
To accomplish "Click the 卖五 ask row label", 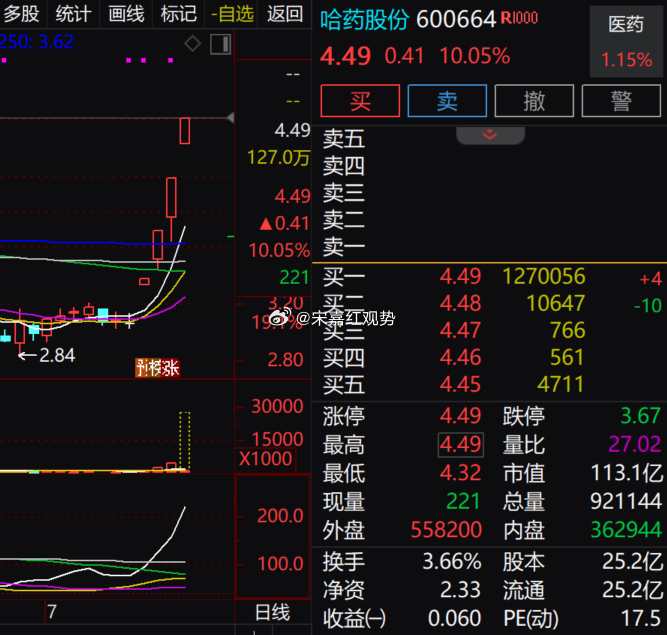I will coord(344,139).
